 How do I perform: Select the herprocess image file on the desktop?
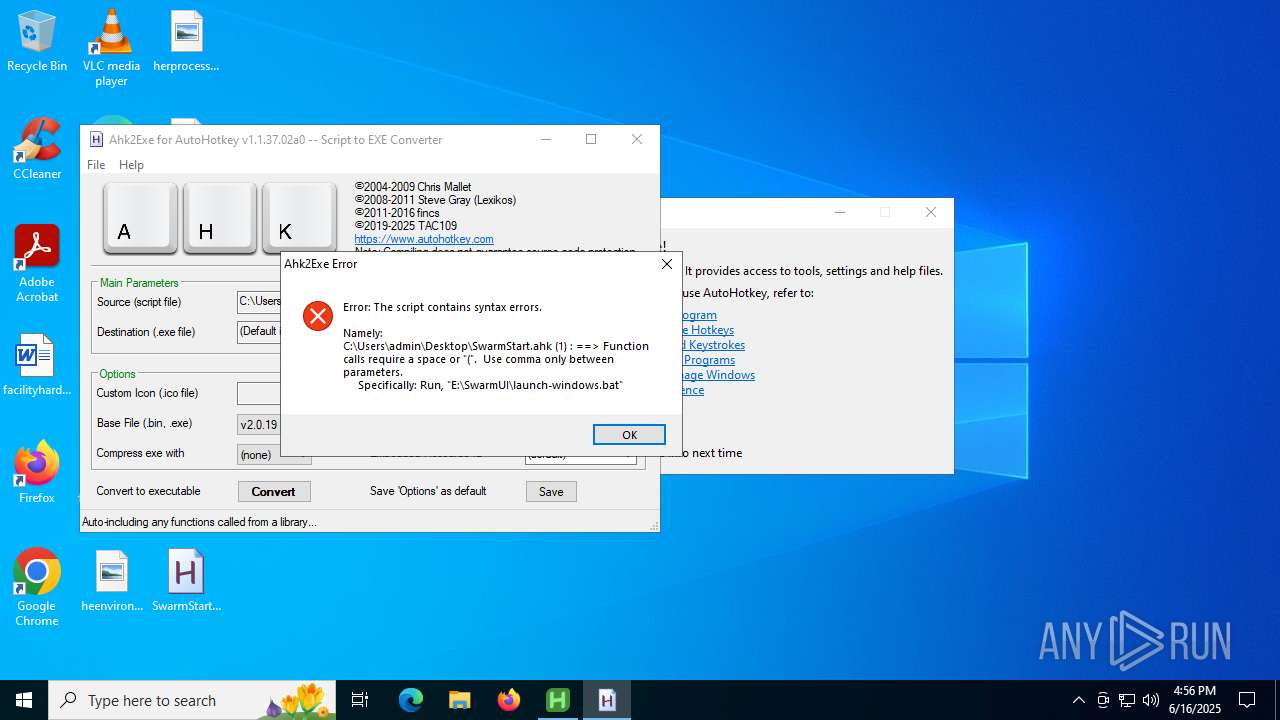(x=186, y=42)
